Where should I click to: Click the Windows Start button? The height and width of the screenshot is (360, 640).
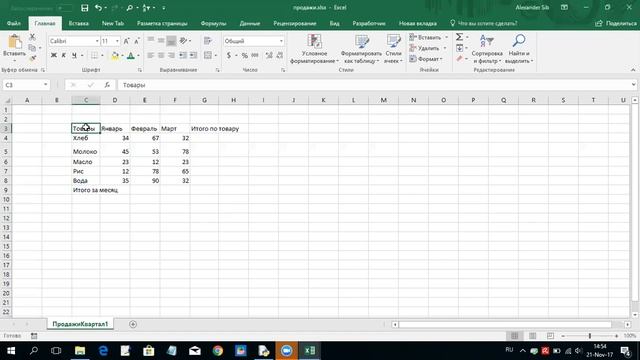pos(11,351)
